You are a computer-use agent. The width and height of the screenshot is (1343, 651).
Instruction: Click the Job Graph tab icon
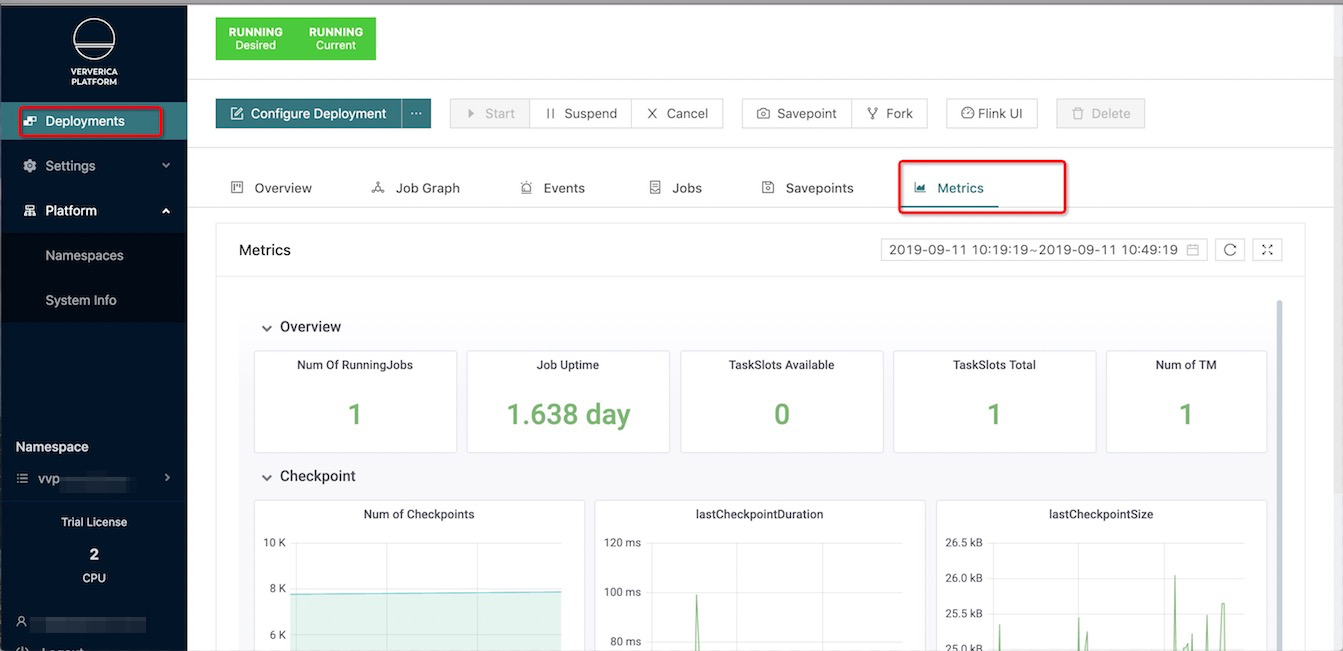(x=378, y=187)
